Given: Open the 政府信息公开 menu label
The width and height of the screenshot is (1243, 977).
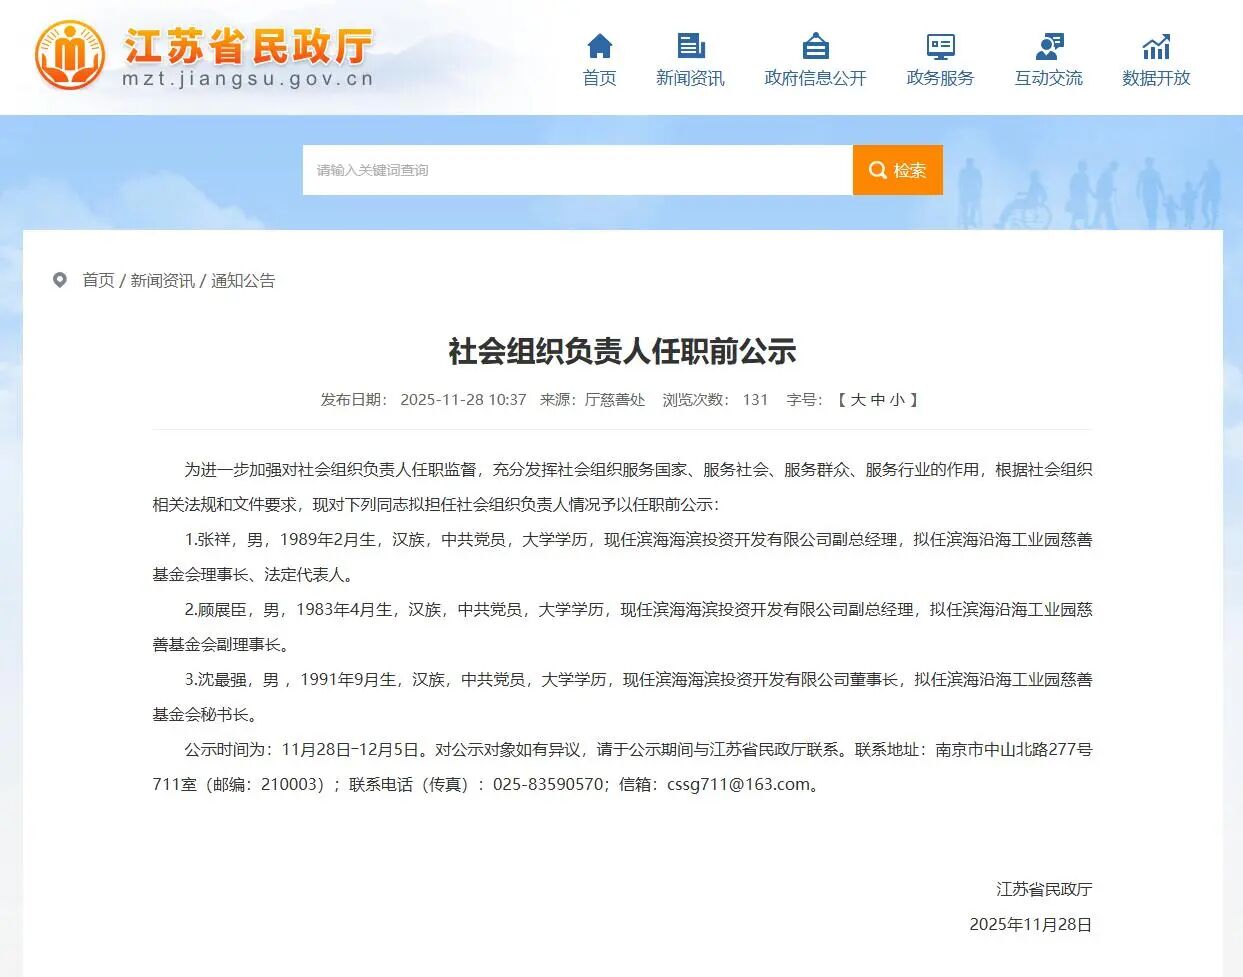Looking at the screenshot, I should pyautogui.click(x=815, y=78).
